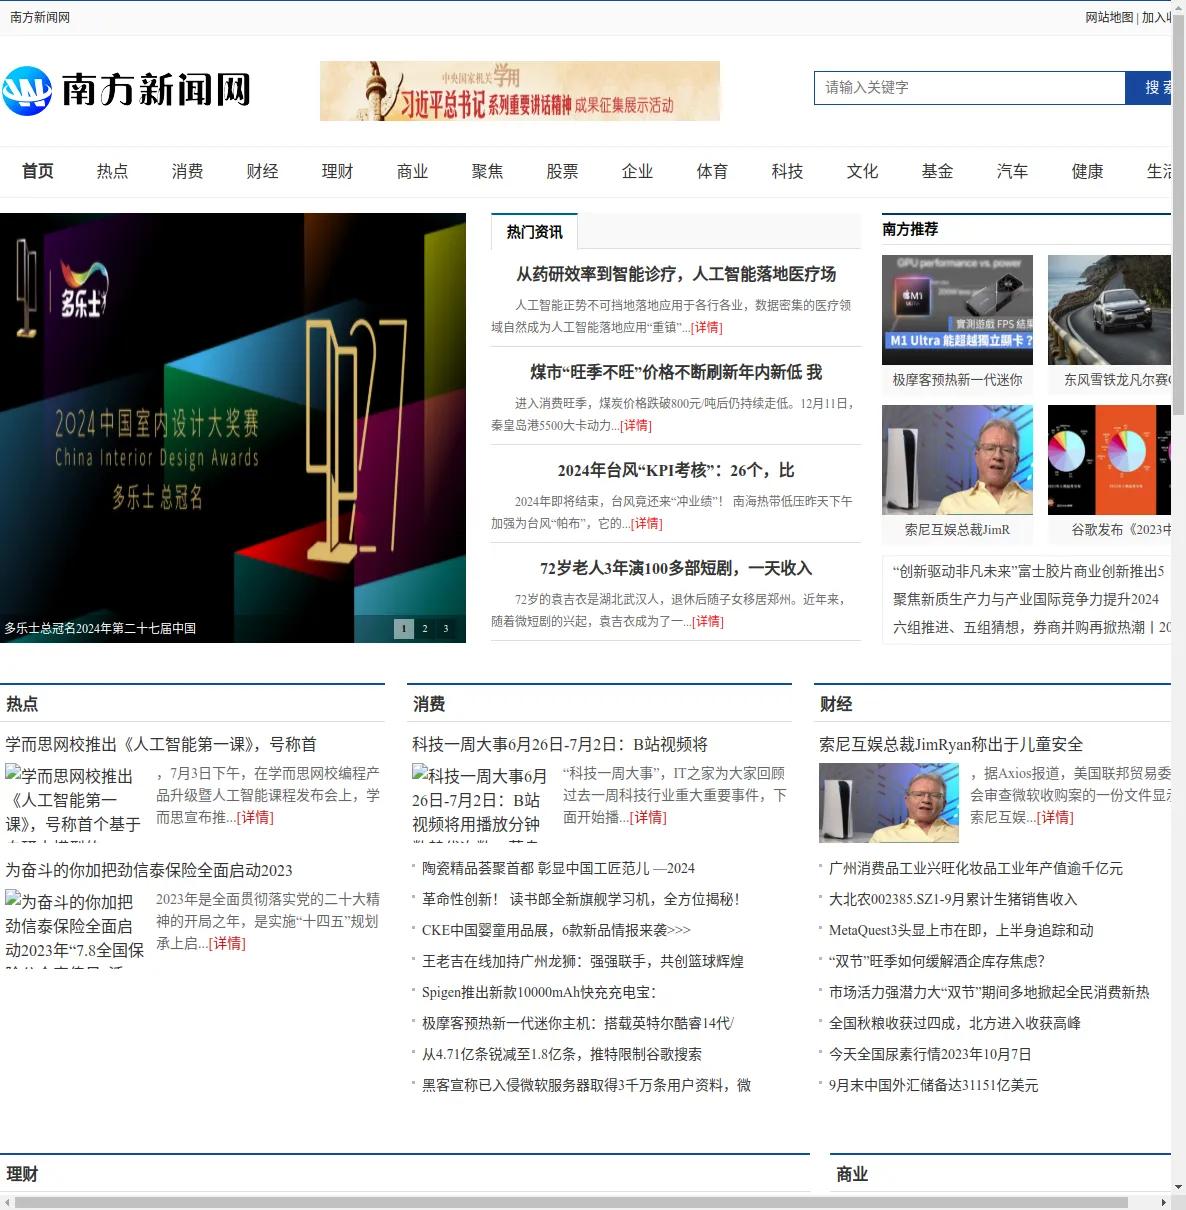Viewport: 1186px width, 1210px height.
Task: Click 详情 under the 人工智能 医疗 article
Action: click(x=707, y=327)
